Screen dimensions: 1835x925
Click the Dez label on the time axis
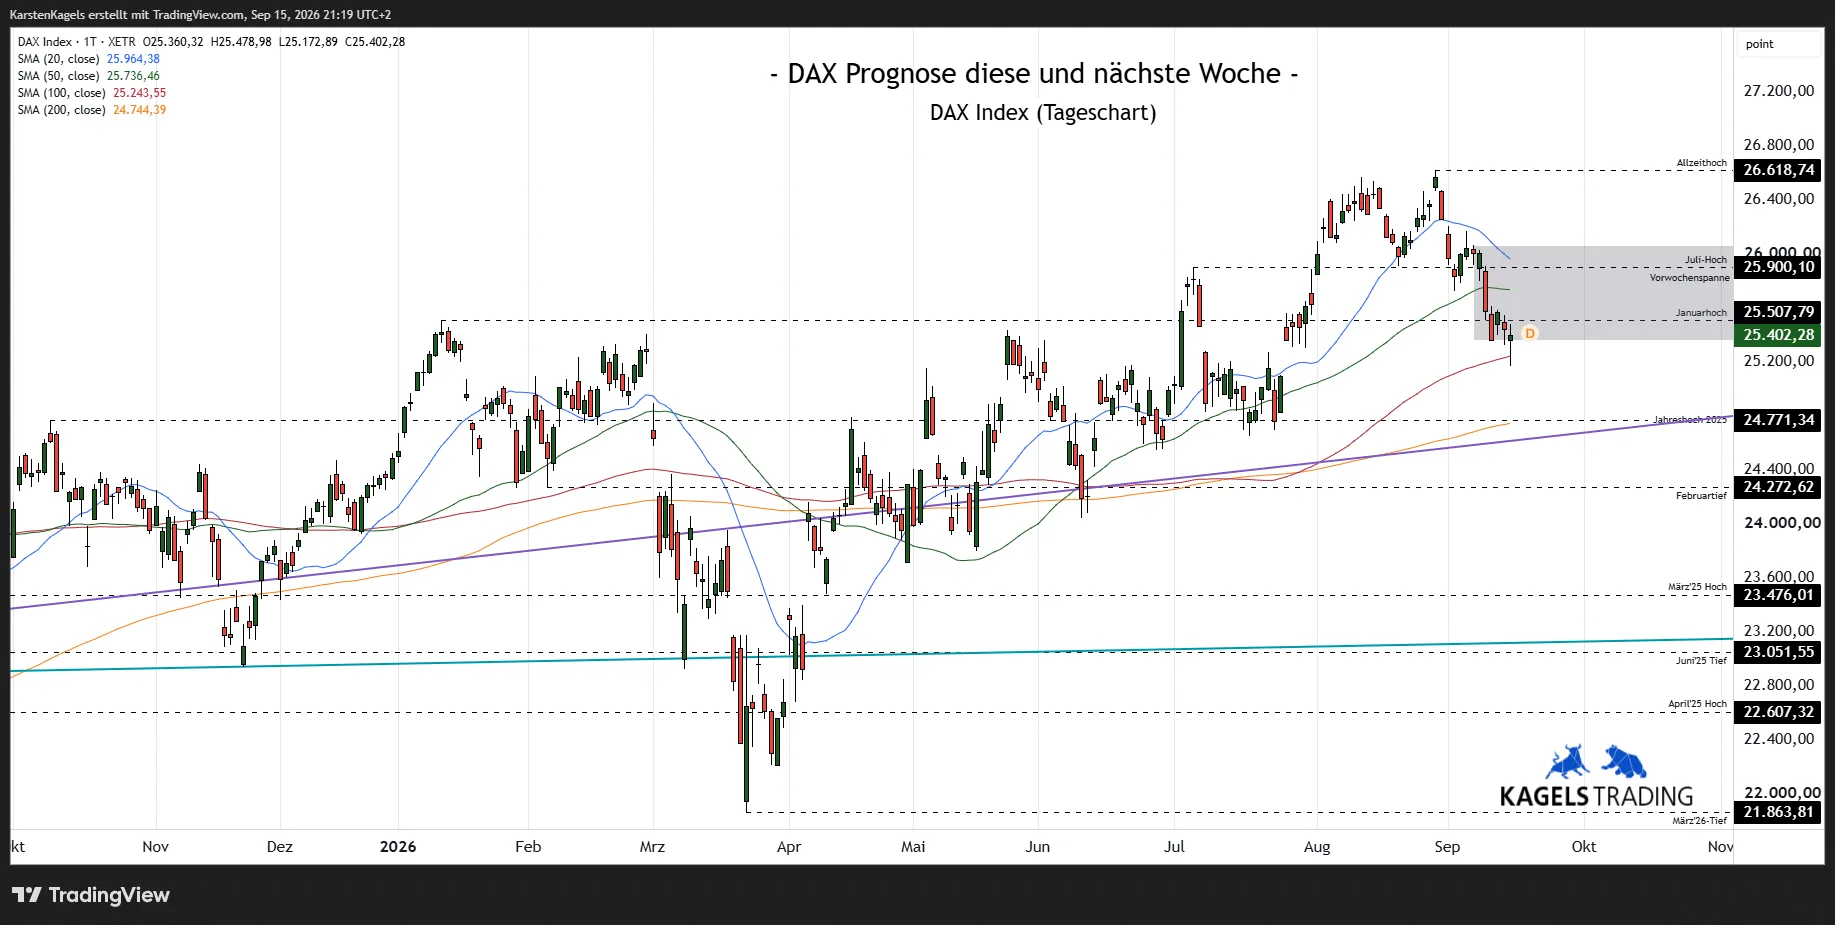click(280, 847)
